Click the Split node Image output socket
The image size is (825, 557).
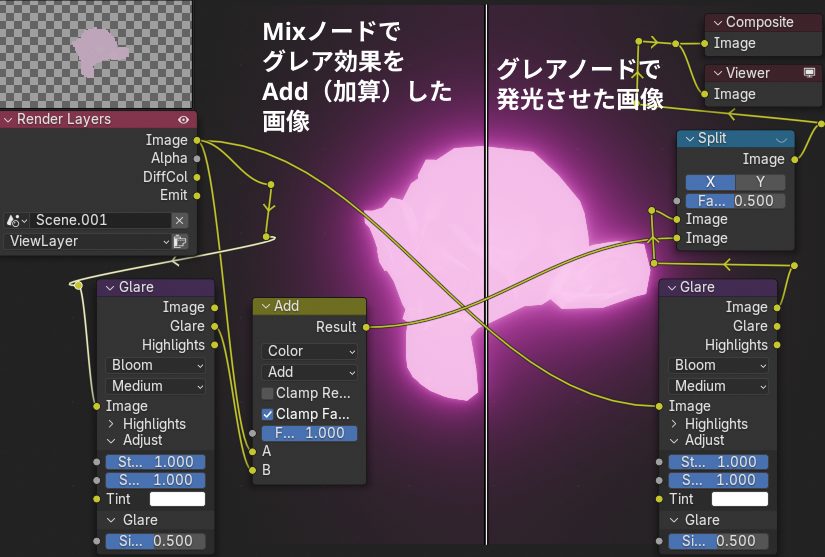tap(795, 159)
